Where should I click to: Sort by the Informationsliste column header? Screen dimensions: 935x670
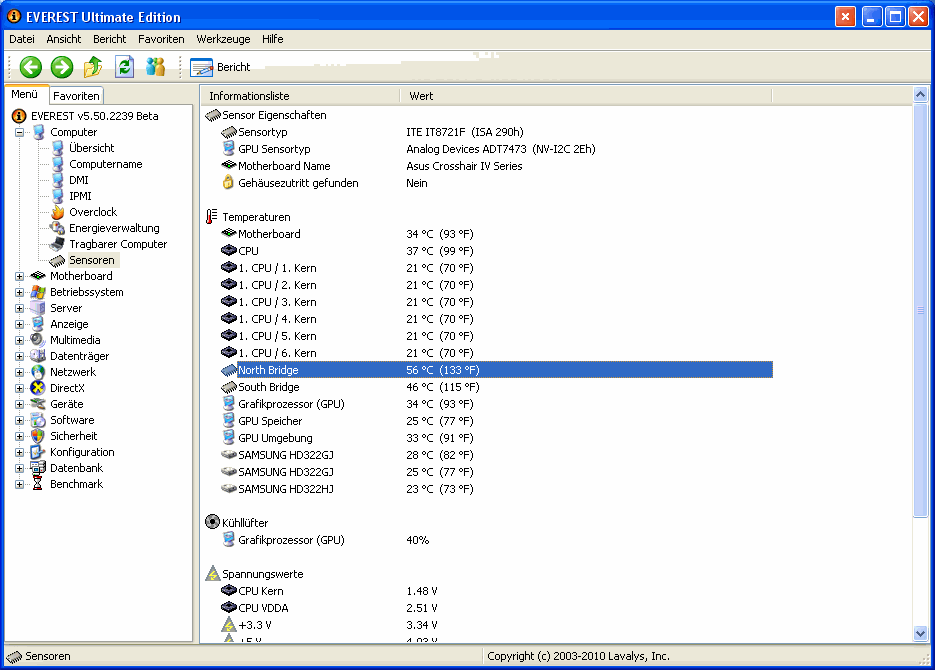(300, 95)
